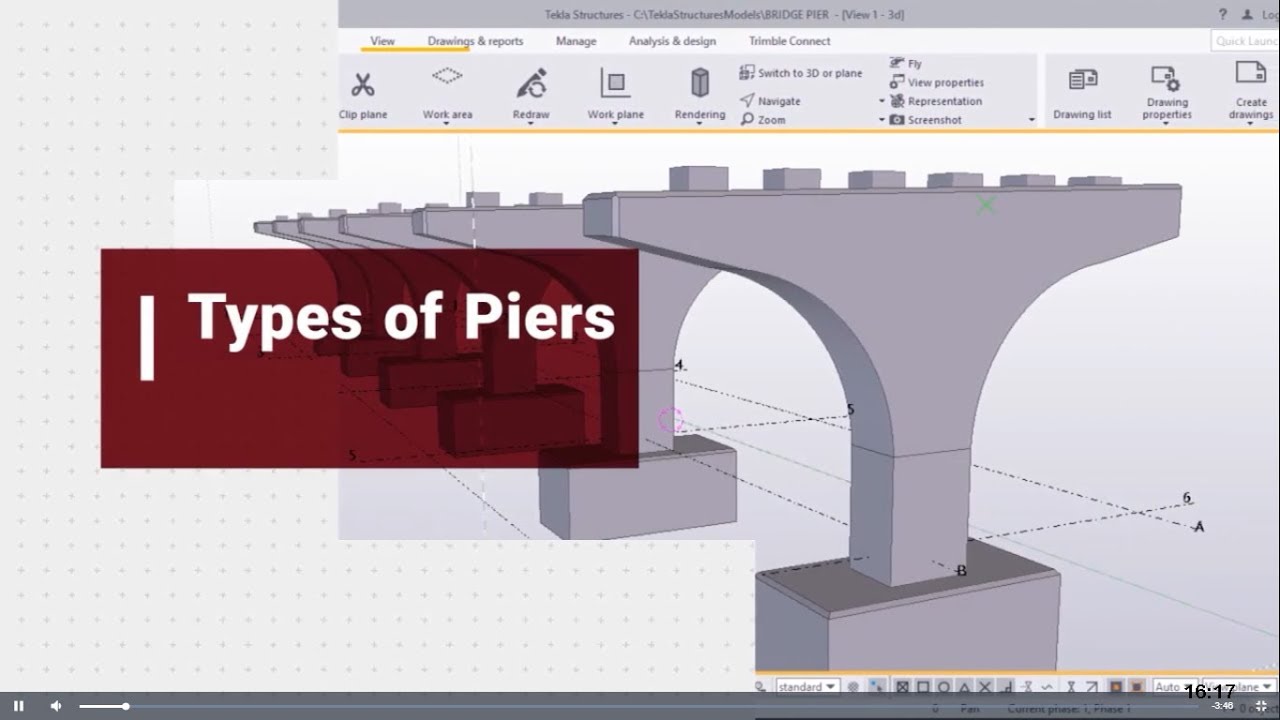The height and width of the screenshot is (720, 1280).
Task: Open View properties
Action: coord(937,82)
